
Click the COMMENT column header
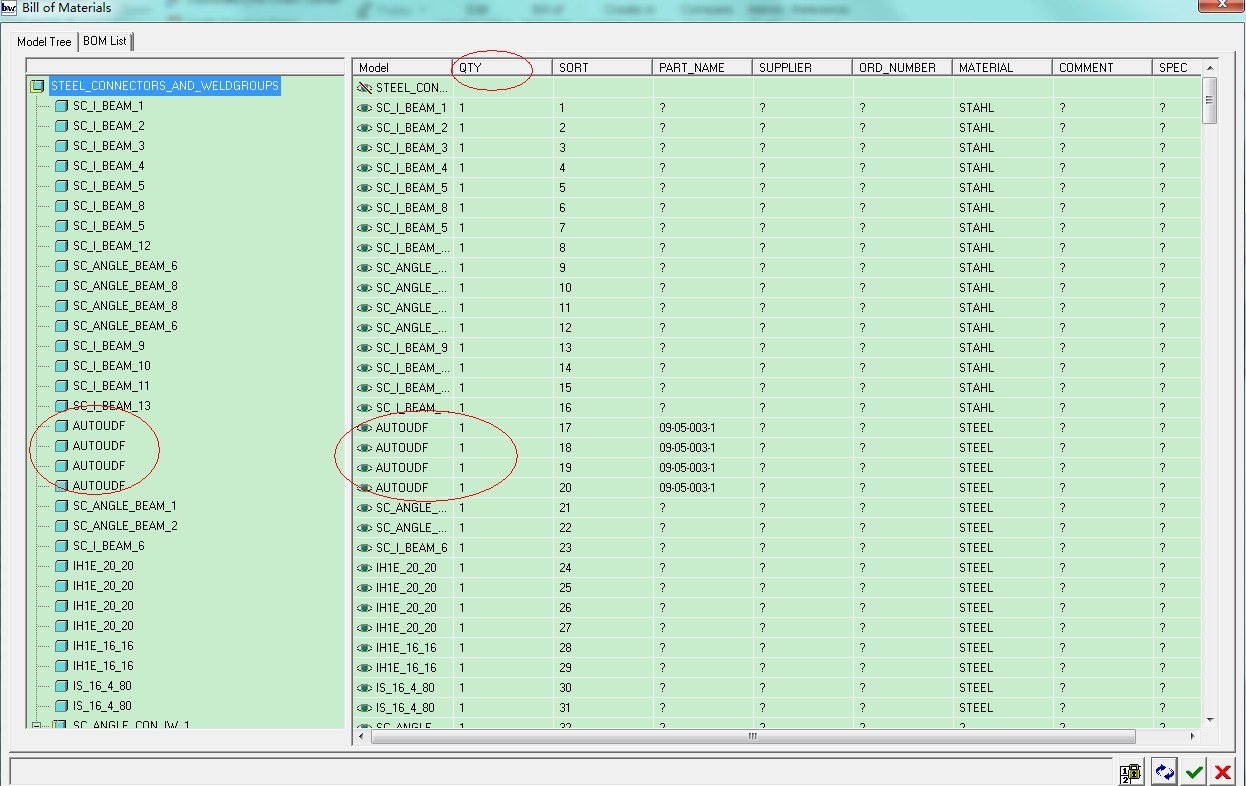pyautogui.click(x=1103, y=67)
